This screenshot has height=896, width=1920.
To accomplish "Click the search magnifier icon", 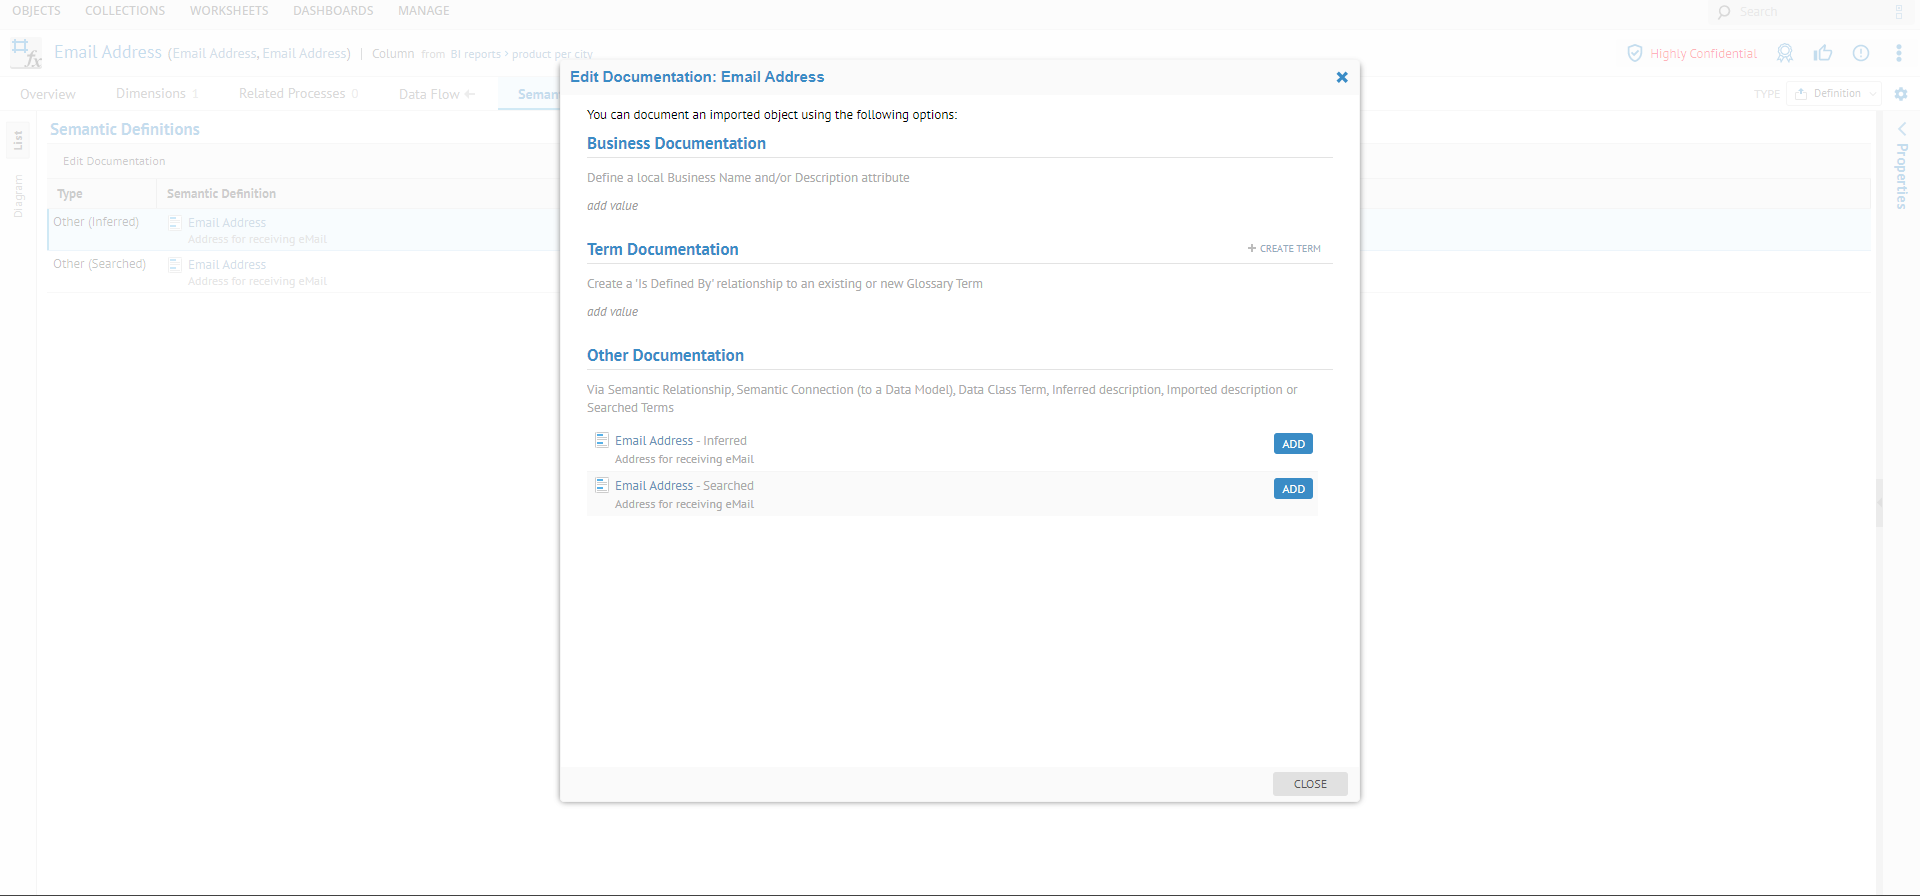I will click(x=1724, y=12).
